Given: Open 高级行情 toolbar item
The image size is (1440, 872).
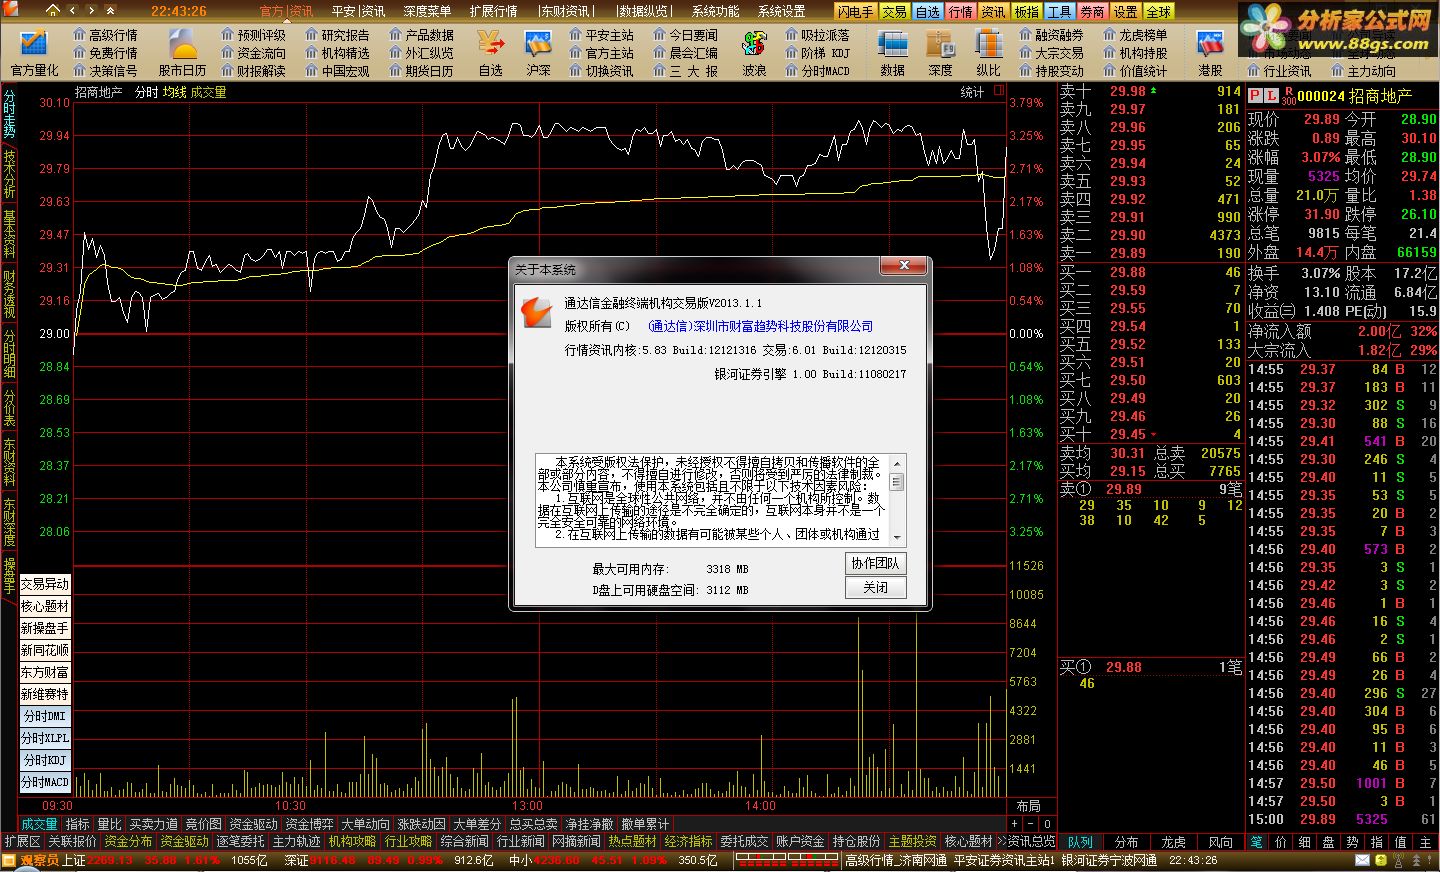Looking at the screenshot, I should coord(106,35).
